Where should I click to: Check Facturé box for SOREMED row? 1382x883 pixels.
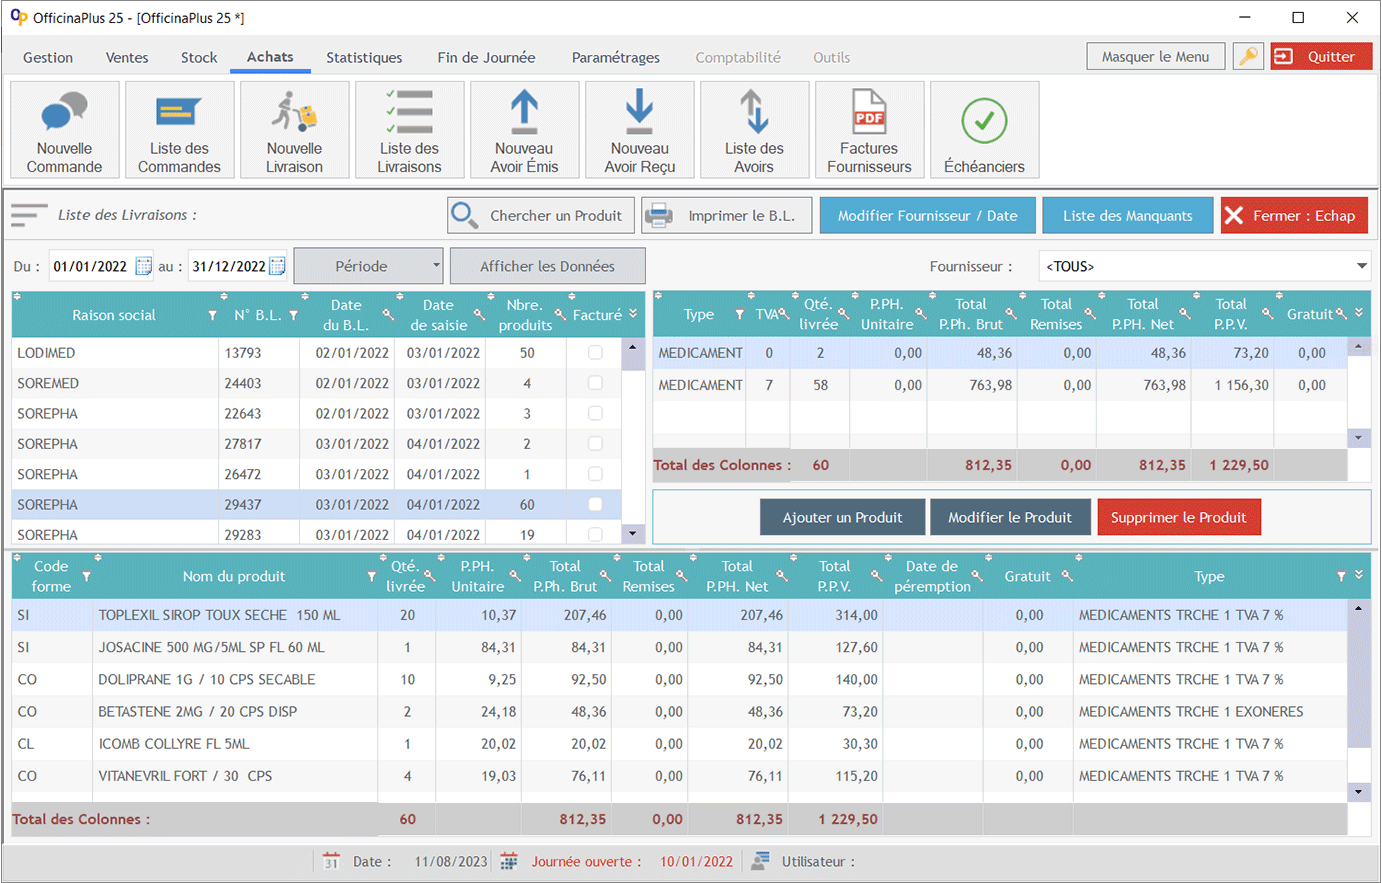pyautogui.click(x=595, y=383)
